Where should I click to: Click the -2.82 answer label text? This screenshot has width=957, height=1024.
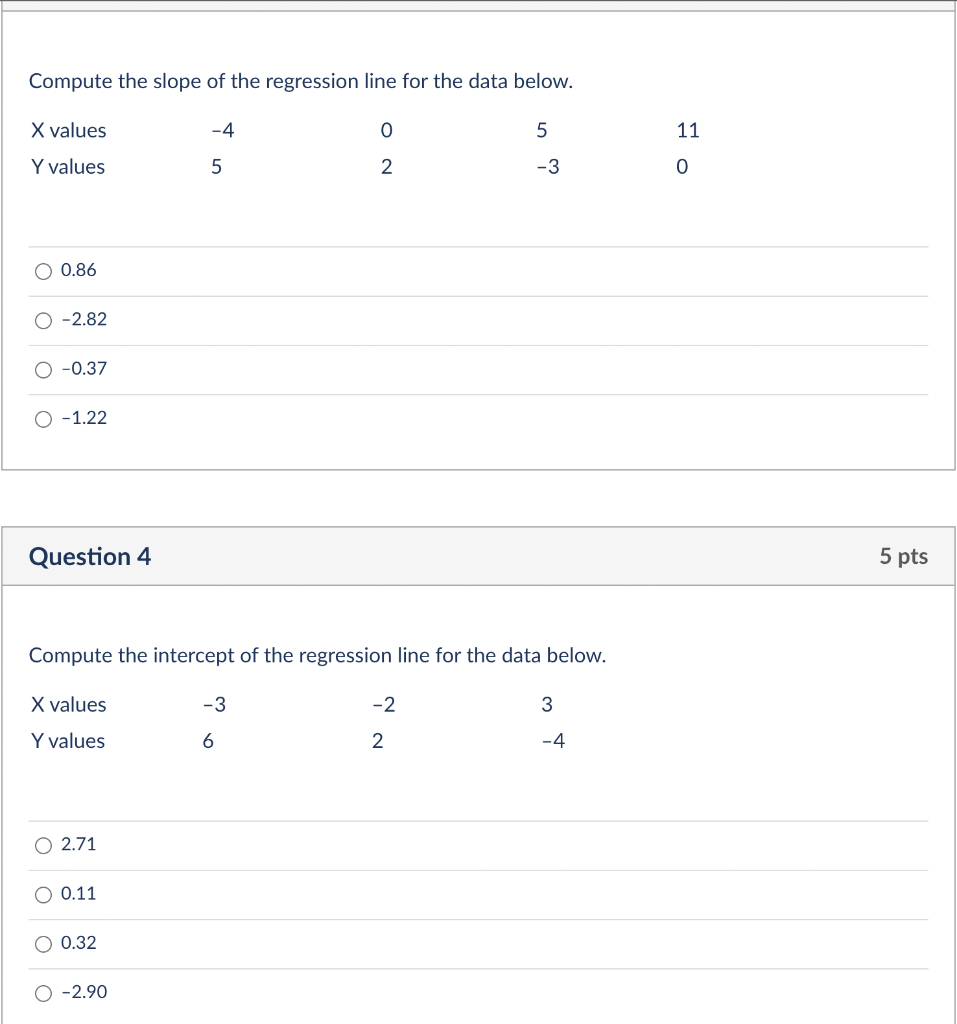[80, 320]
